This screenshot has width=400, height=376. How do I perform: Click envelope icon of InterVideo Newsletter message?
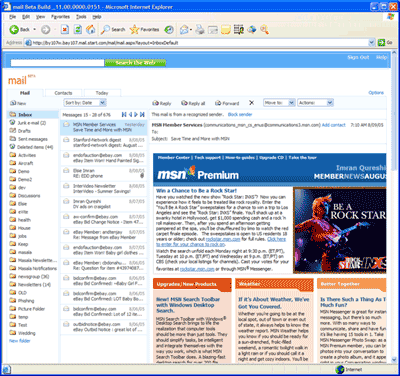[66, 186]
